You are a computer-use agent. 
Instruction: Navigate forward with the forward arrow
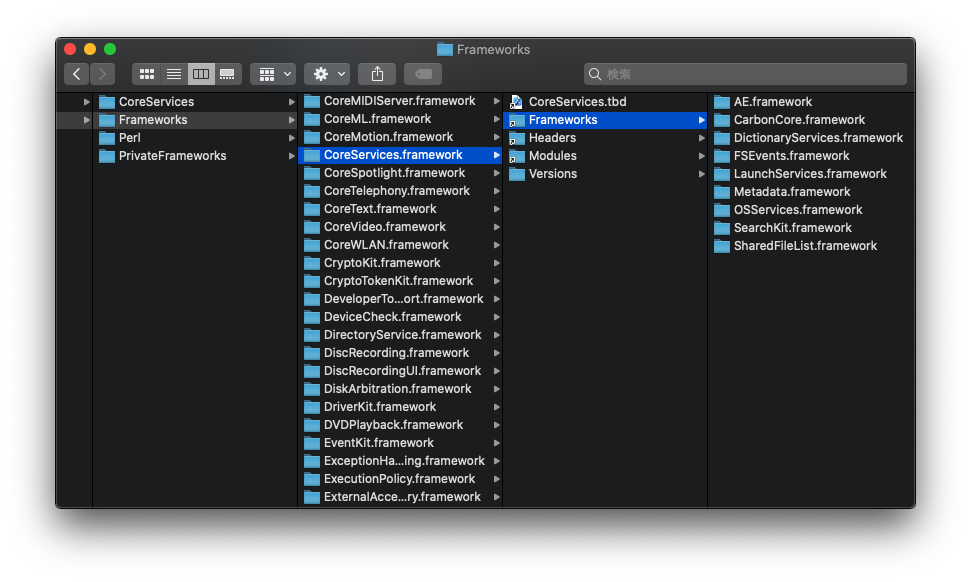101,73
